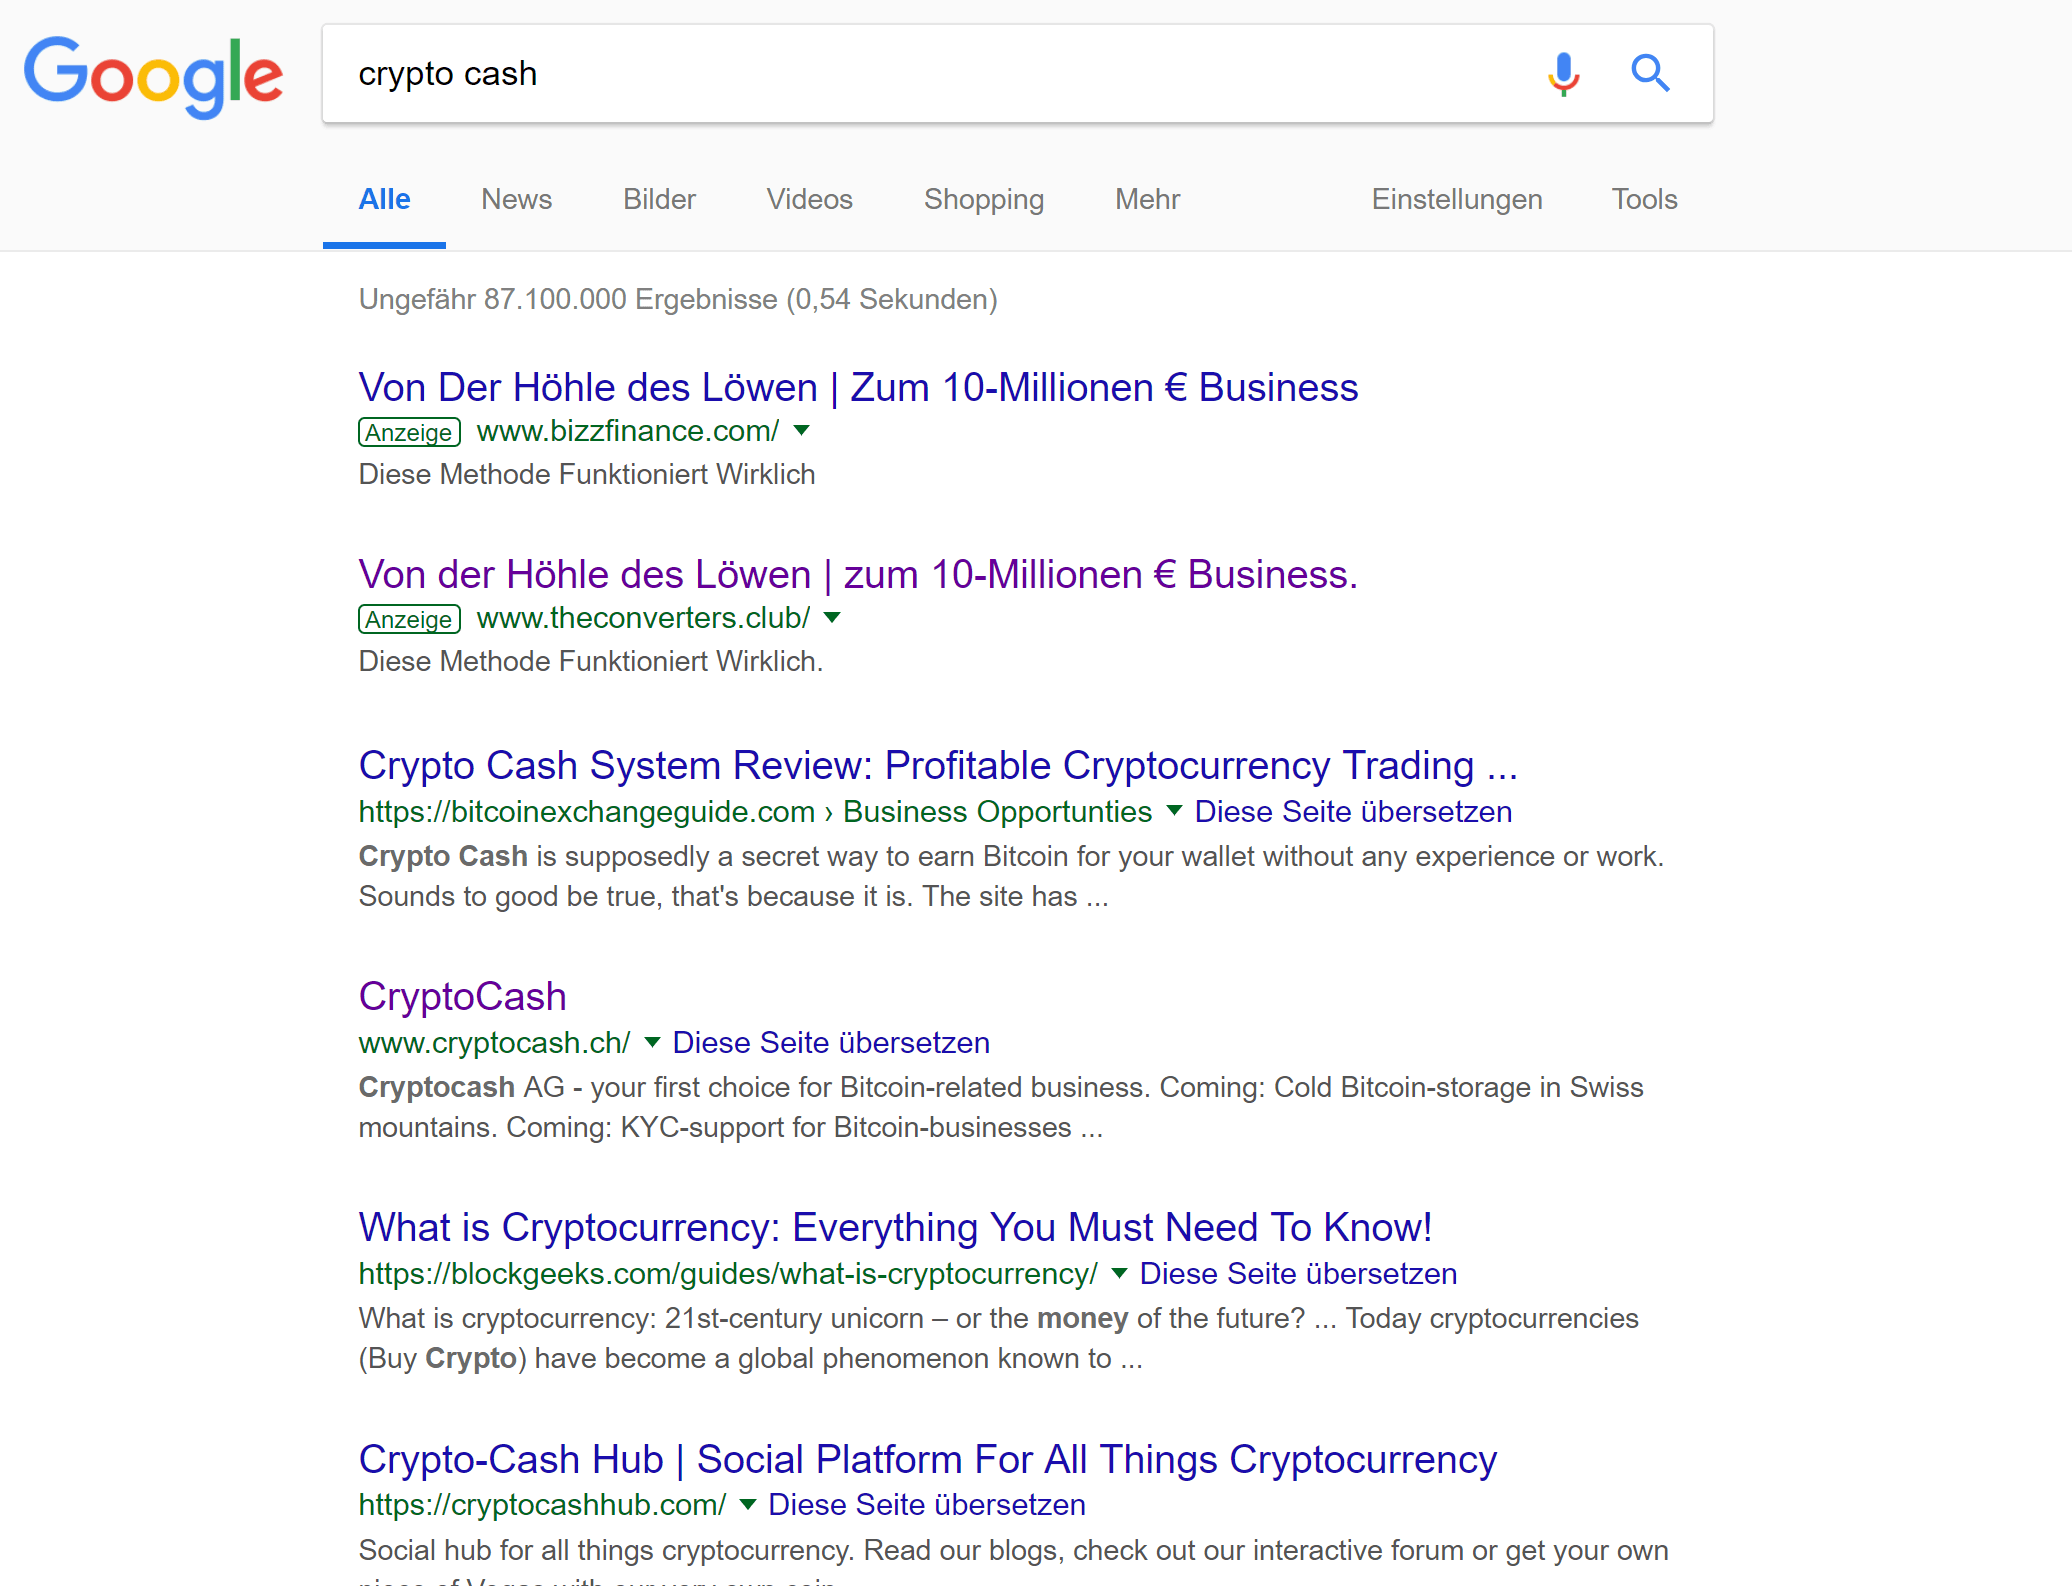The width and height of the screenshot is (2072, 1586).
Task: Open the Tools option
Action: (1644, 199)
